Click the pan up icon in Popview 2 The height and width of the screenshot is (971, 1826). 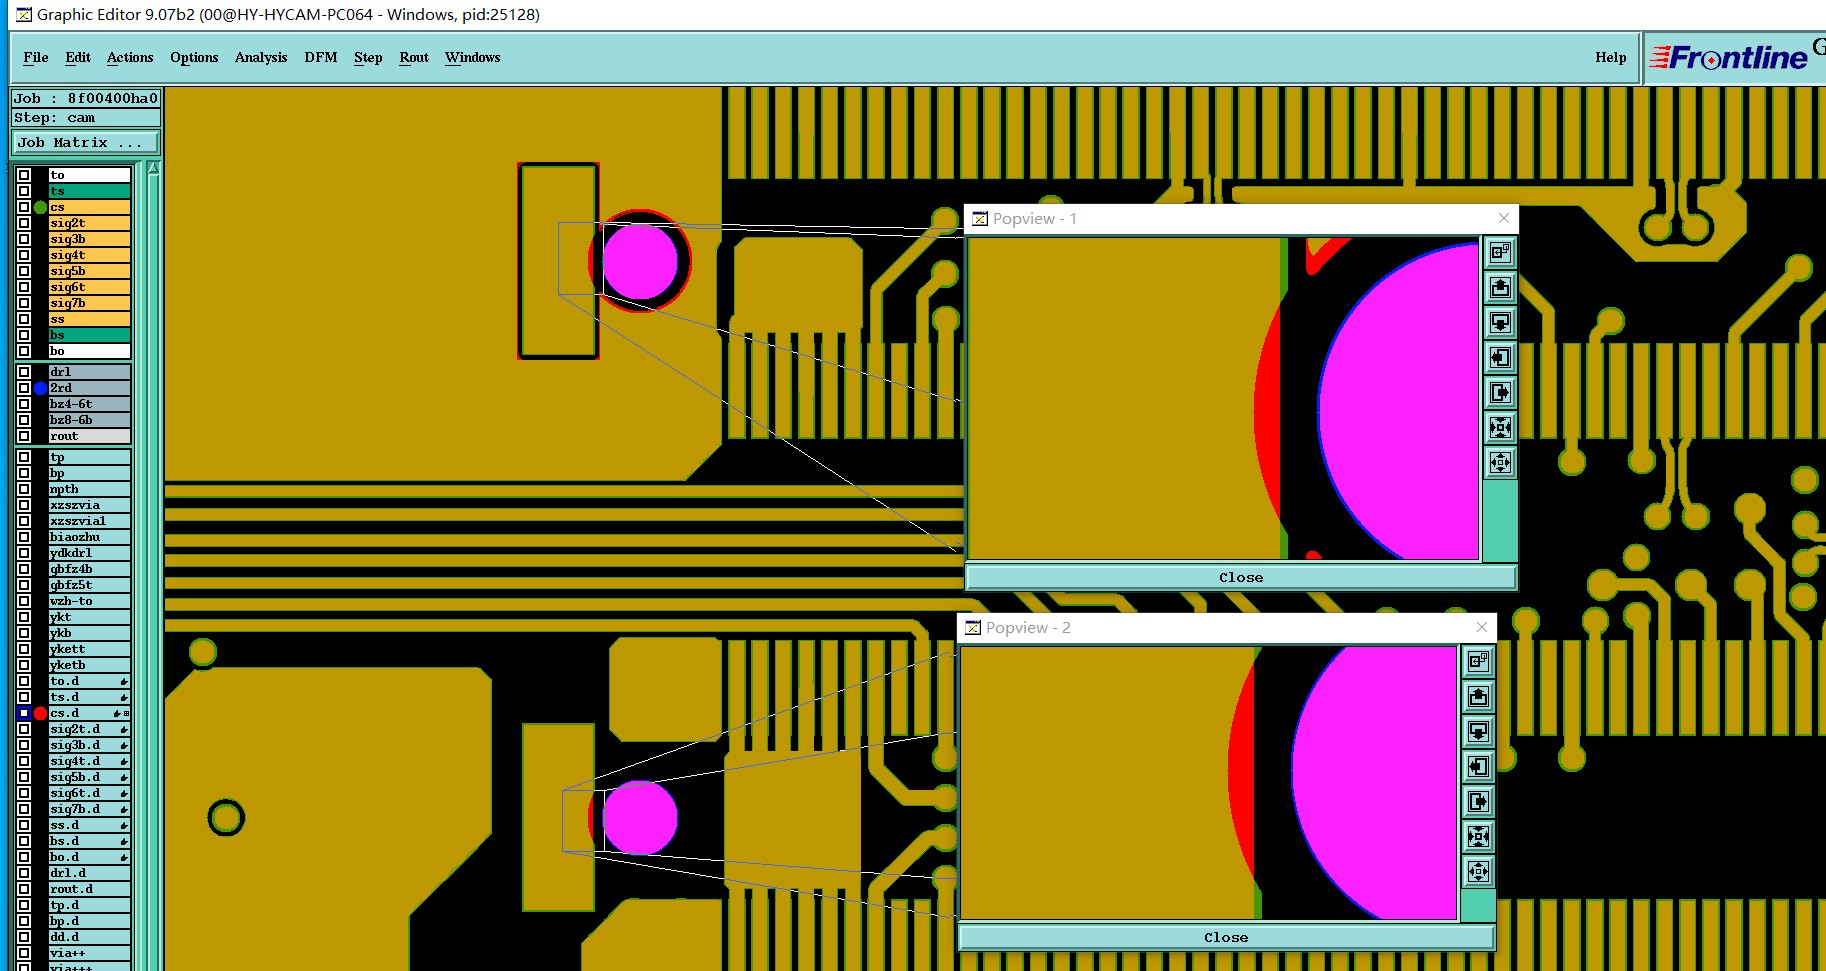point(1478,697)
